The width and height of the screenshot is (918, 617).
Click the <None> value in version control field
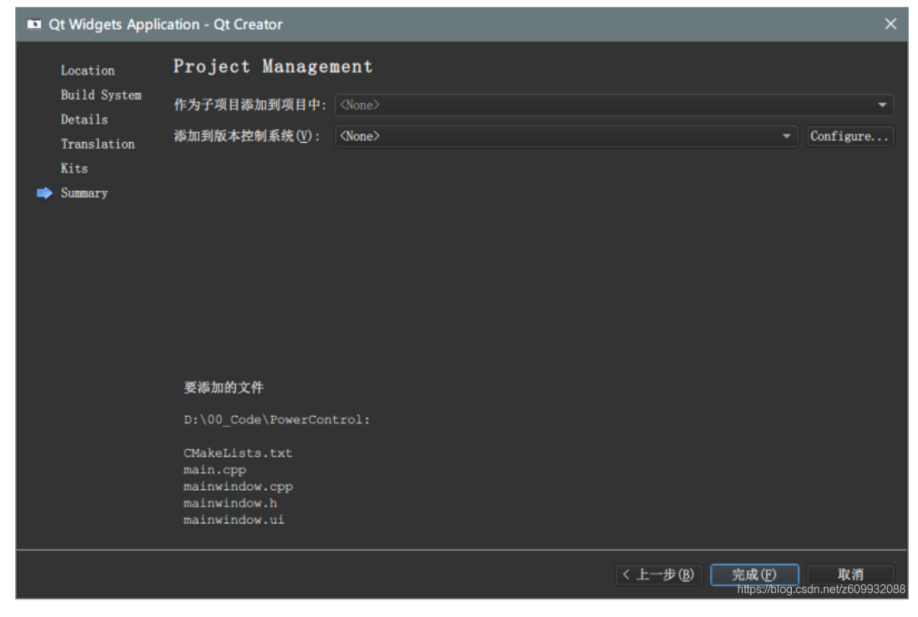click(360, 136)
